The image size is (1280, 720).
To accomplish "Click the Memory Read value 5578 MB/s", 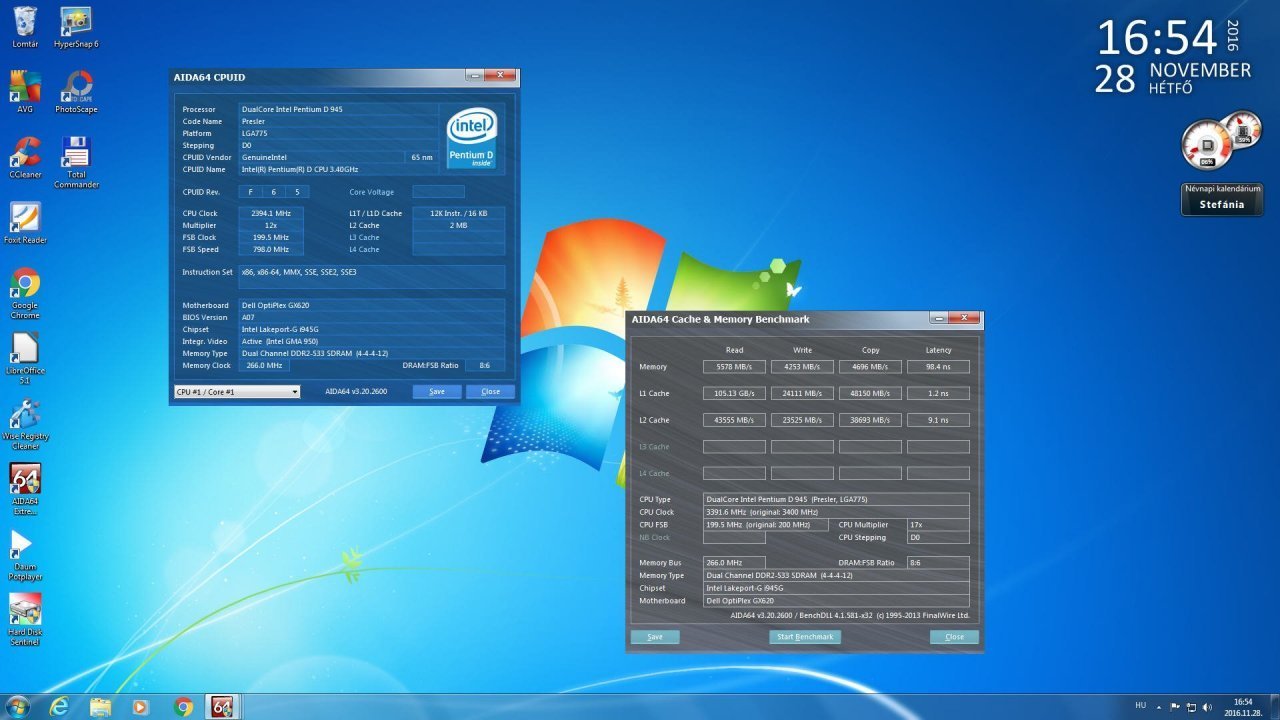I will coord(734,367).
